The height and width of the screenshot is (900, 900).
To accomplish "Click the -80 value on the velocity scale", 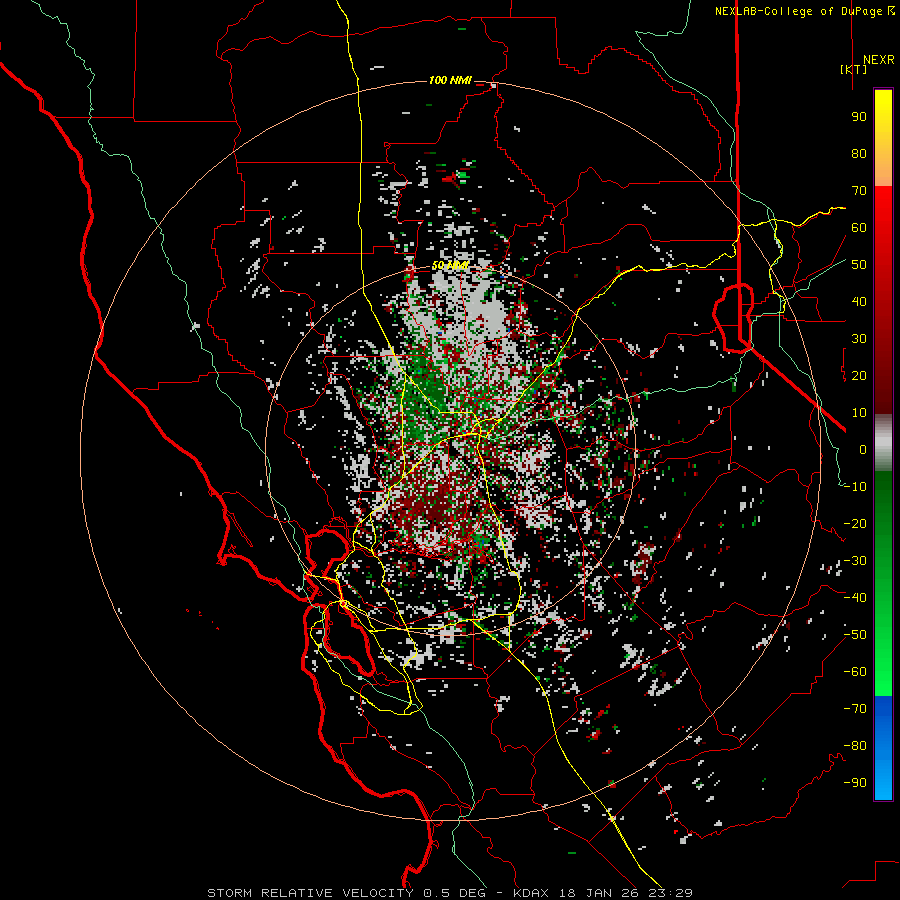I will 855,746.
